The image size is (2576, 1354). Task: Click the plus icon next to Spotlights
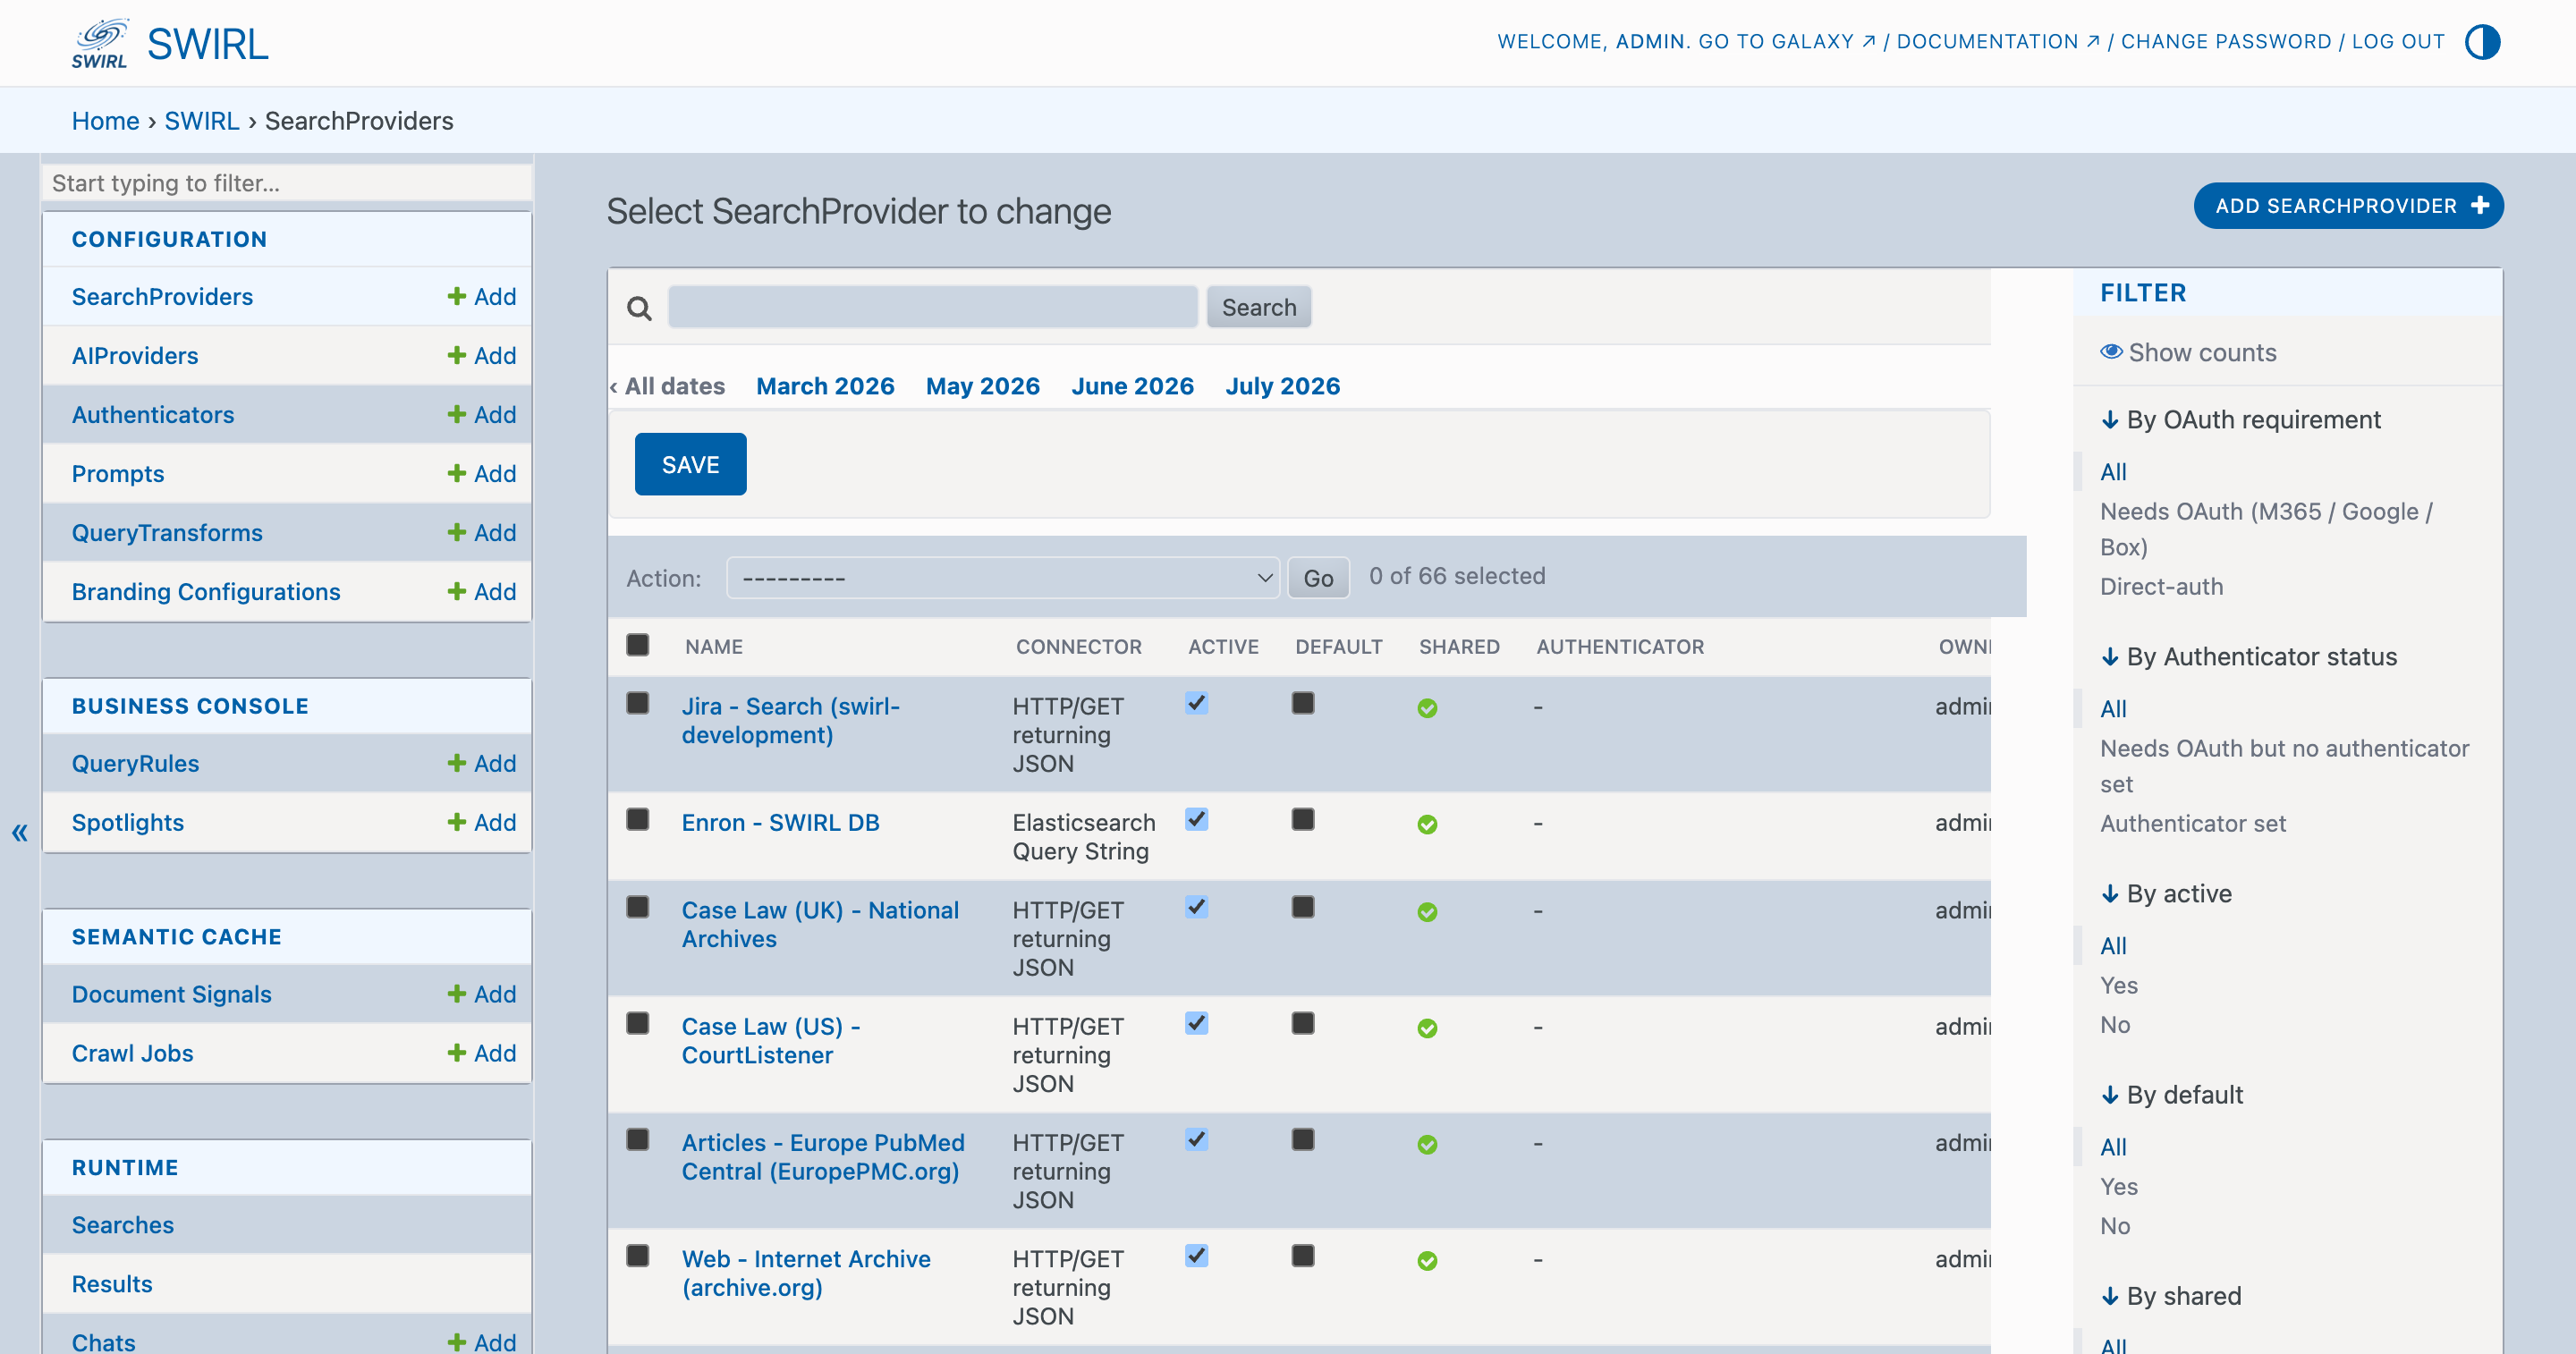456,822
